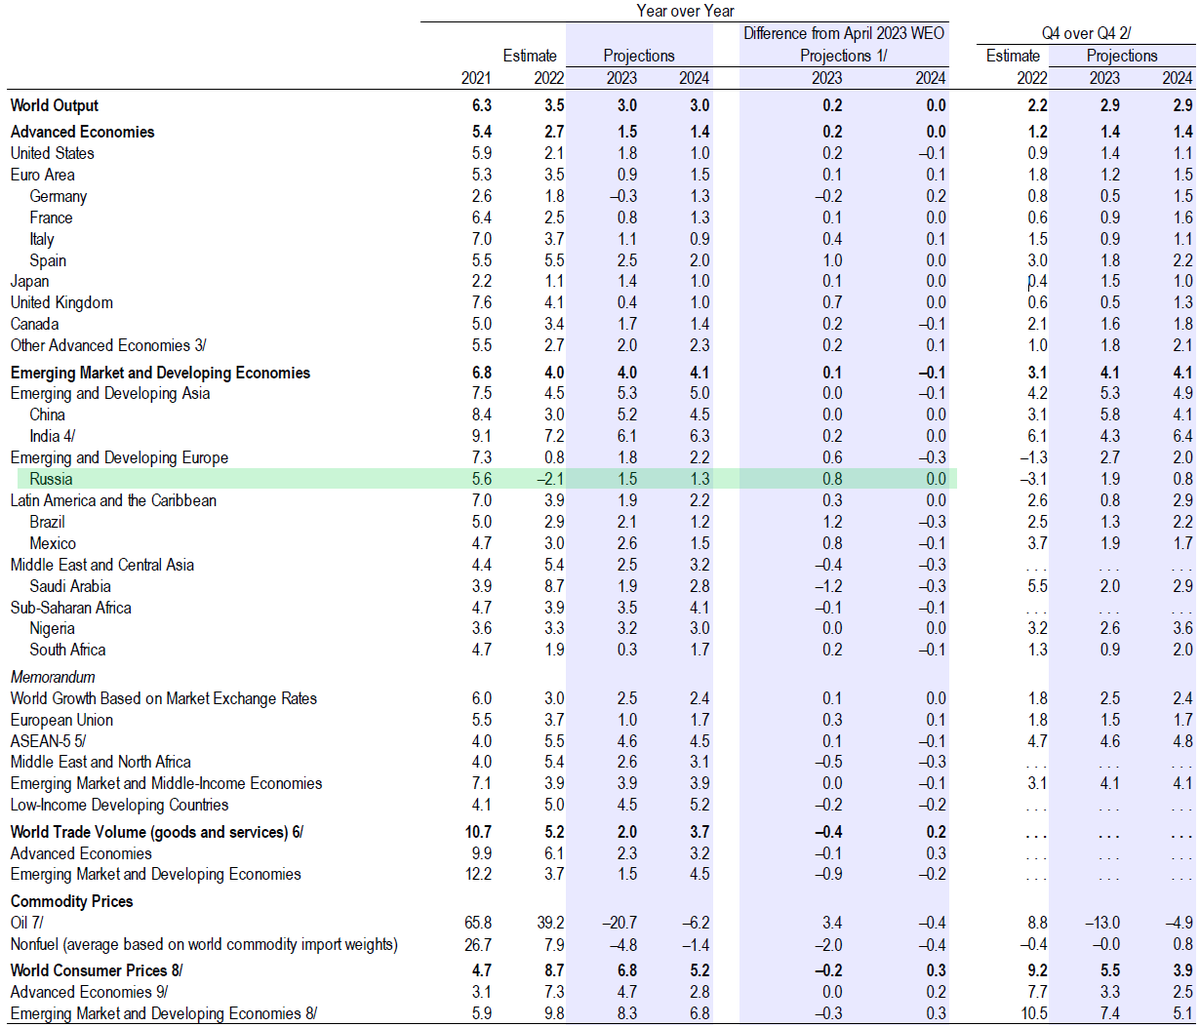Select the Germany 2023 projection value –0.3
Screen dimensions: 1200x1027
tap(620, 196)
